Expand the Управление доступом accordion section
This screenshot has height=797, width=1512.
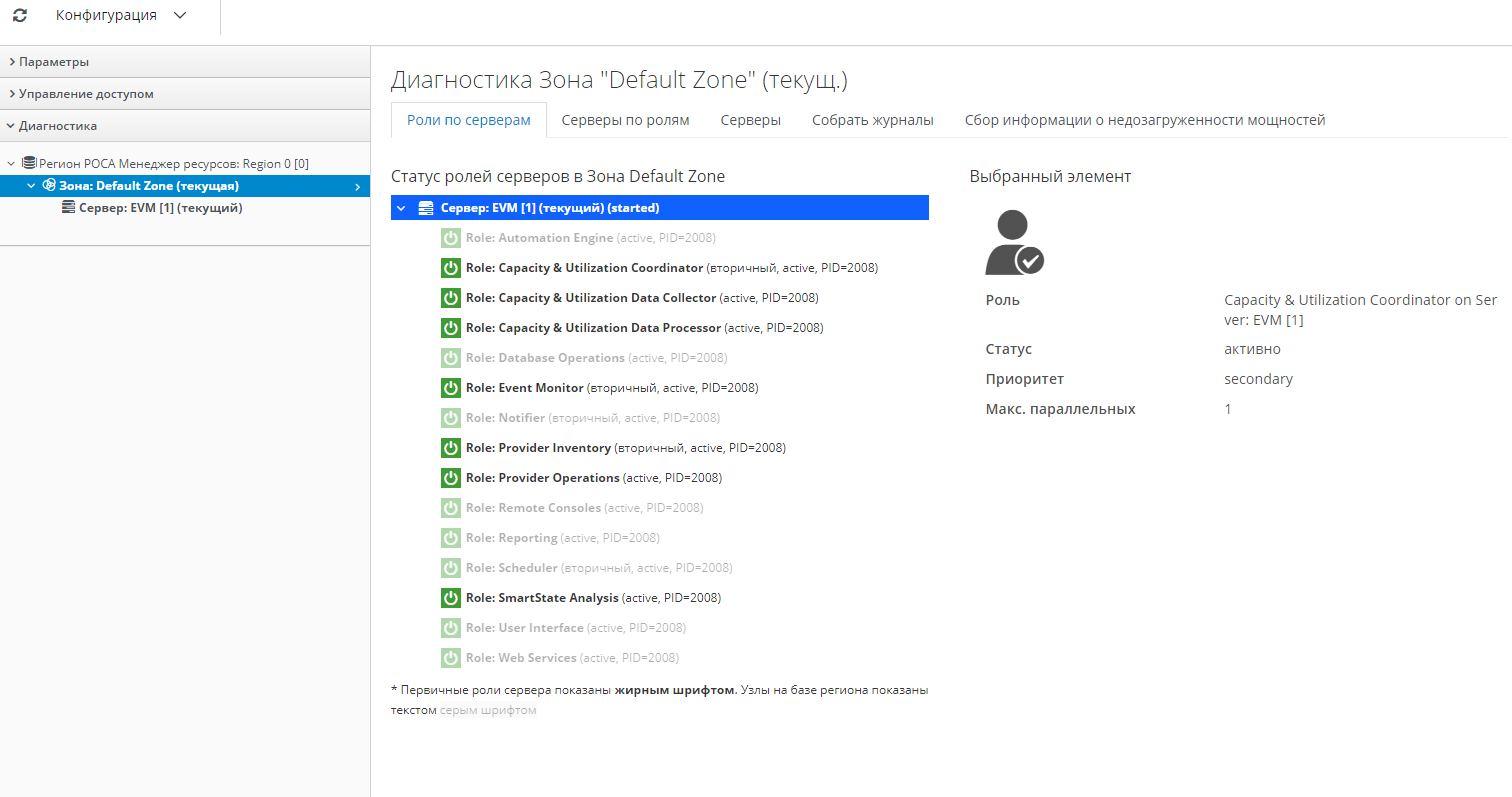pos(86,94)
